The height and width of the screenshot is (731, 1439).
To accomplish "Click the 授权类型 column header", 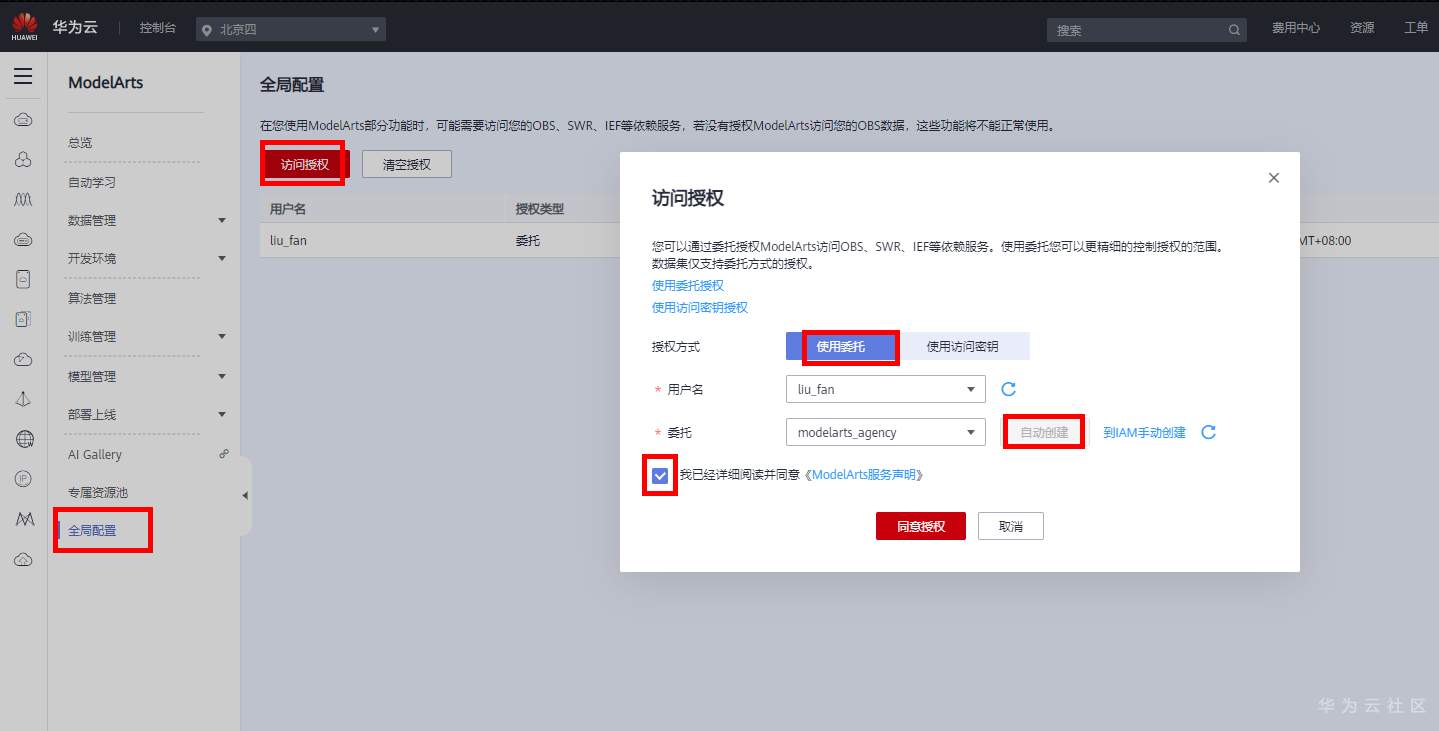I will tap(540, 209).
